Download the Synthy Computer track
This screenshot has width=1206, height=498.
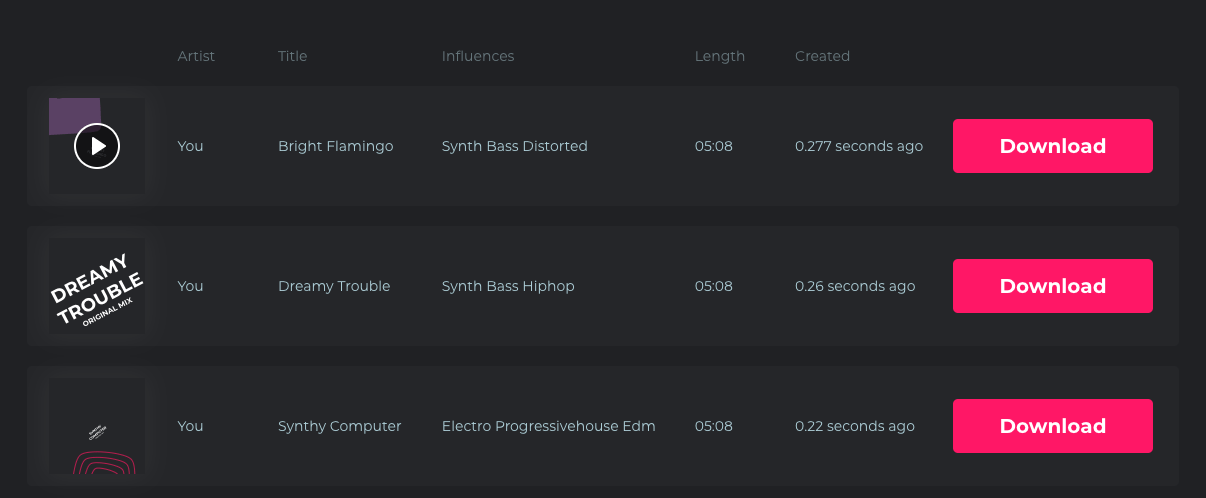click(x=1052, y=426)
